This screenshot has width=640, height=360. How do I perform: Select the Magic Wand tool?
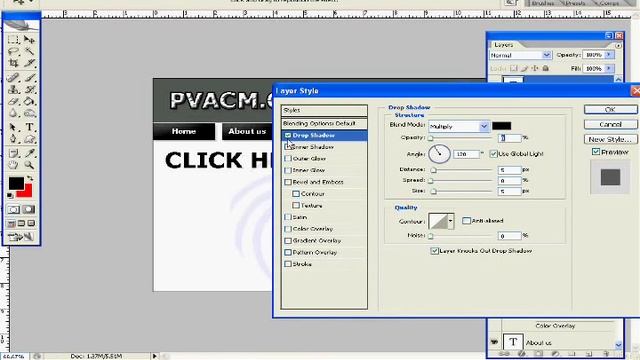(x=29, y=51)
